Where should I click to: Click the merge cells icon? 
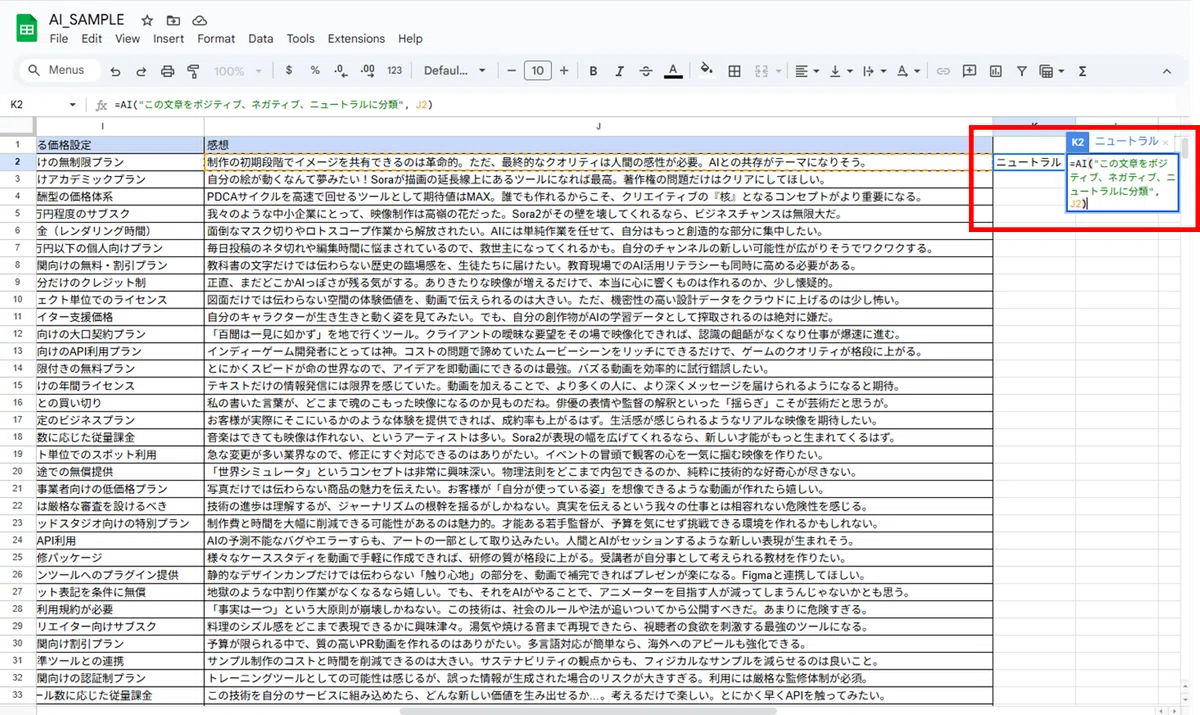761,71
